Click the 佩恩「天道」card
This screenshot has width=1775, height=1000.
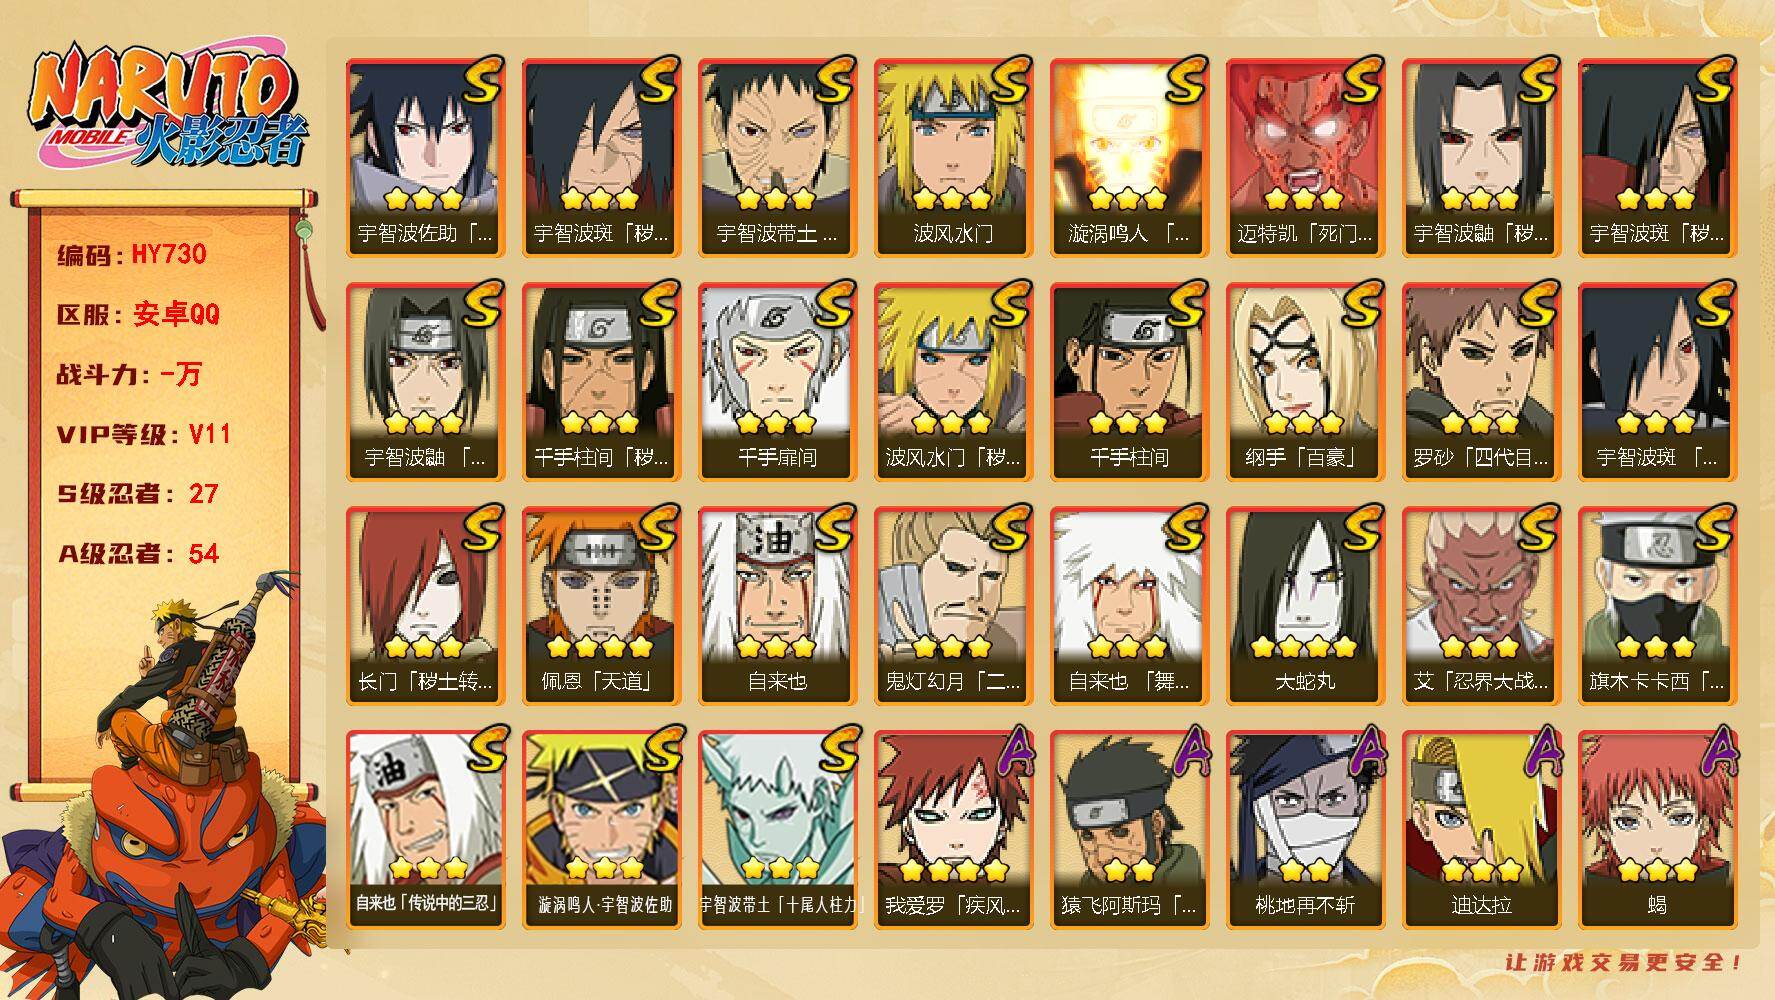pyautogui.click(x=601, y=606)
